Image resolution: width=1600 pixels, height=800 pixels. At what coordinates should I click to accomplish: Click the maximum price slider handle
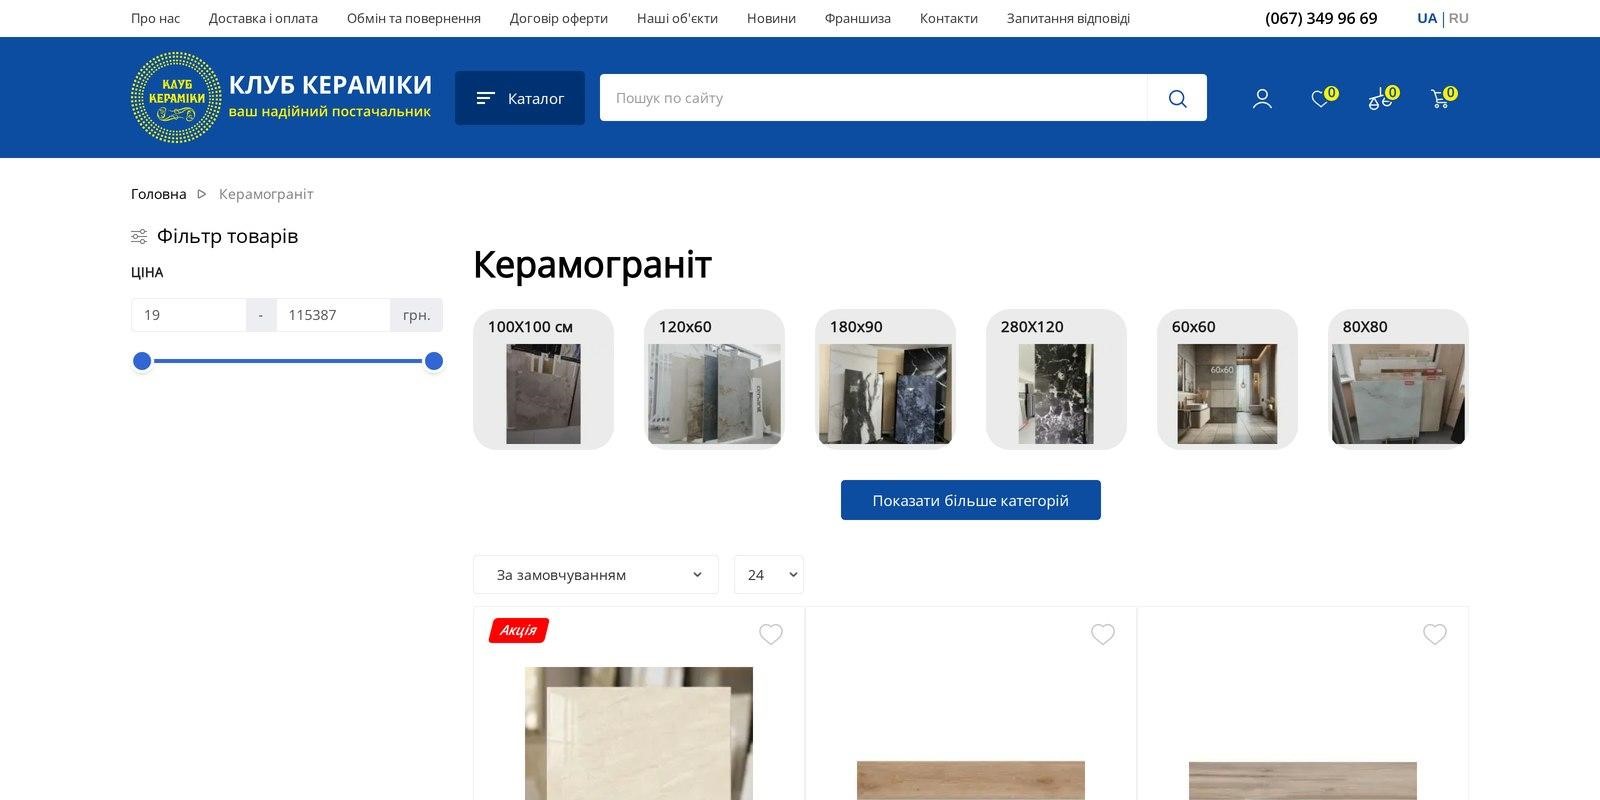coord(434,361)
